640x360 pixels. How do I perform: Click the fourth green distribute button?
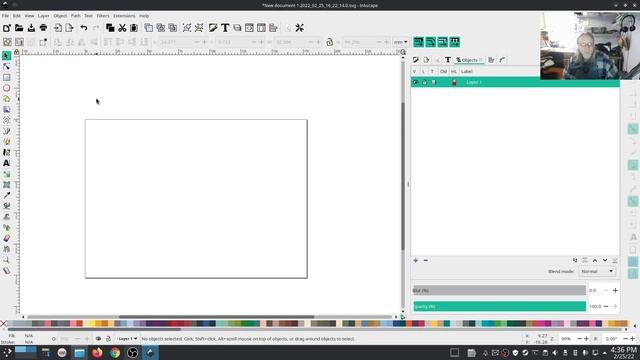pyautogui.click(x=455, y=42)
